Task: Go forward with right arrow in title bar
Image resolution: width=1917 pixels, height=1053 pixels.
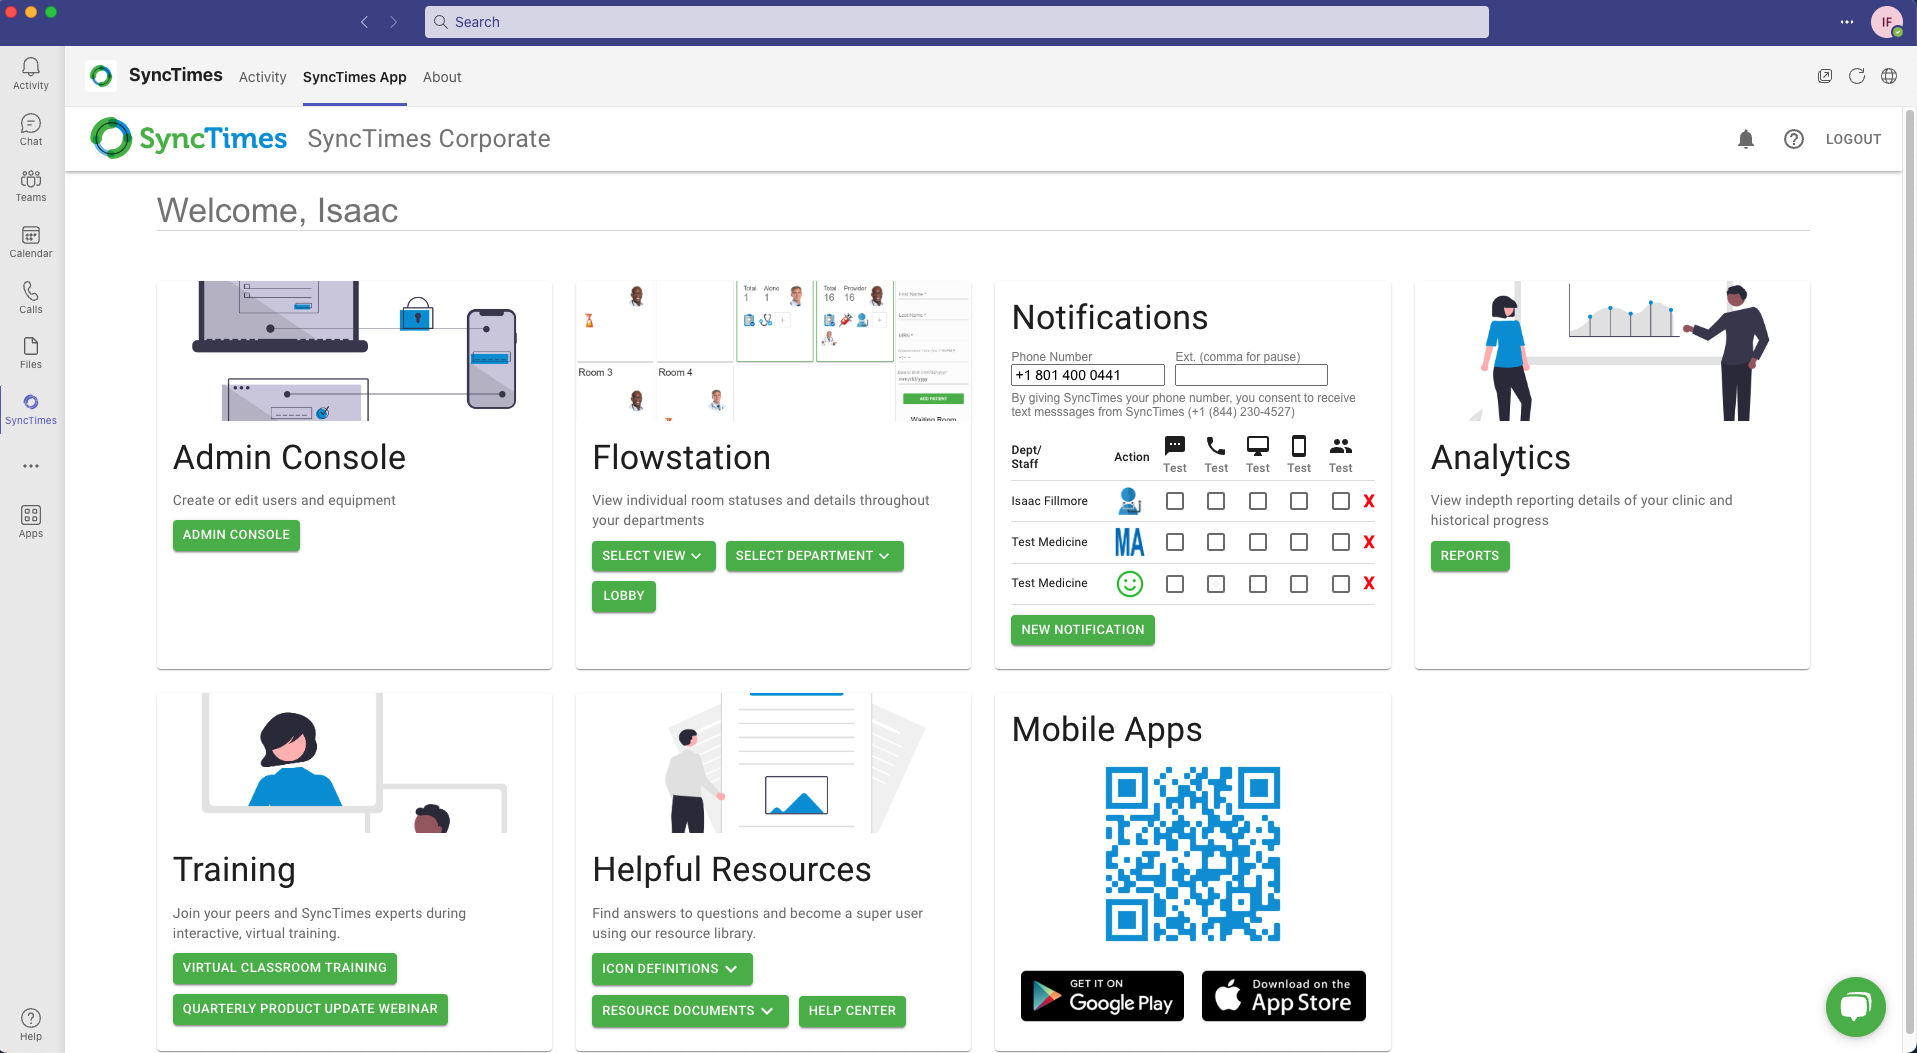Action: pos(394,22)
